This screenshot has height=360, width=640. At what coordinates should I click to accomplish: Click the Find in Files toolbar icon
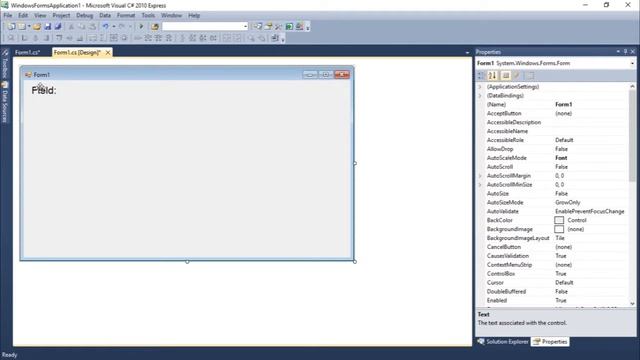155,27
